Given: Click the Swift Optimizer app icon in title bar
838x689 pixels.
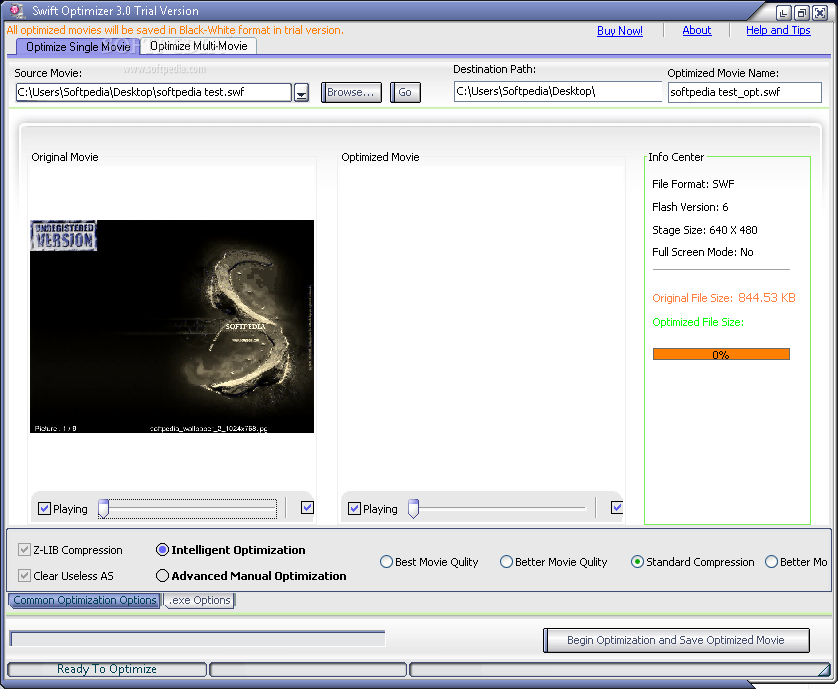Looking at the screenshot, I should [17, 10].
